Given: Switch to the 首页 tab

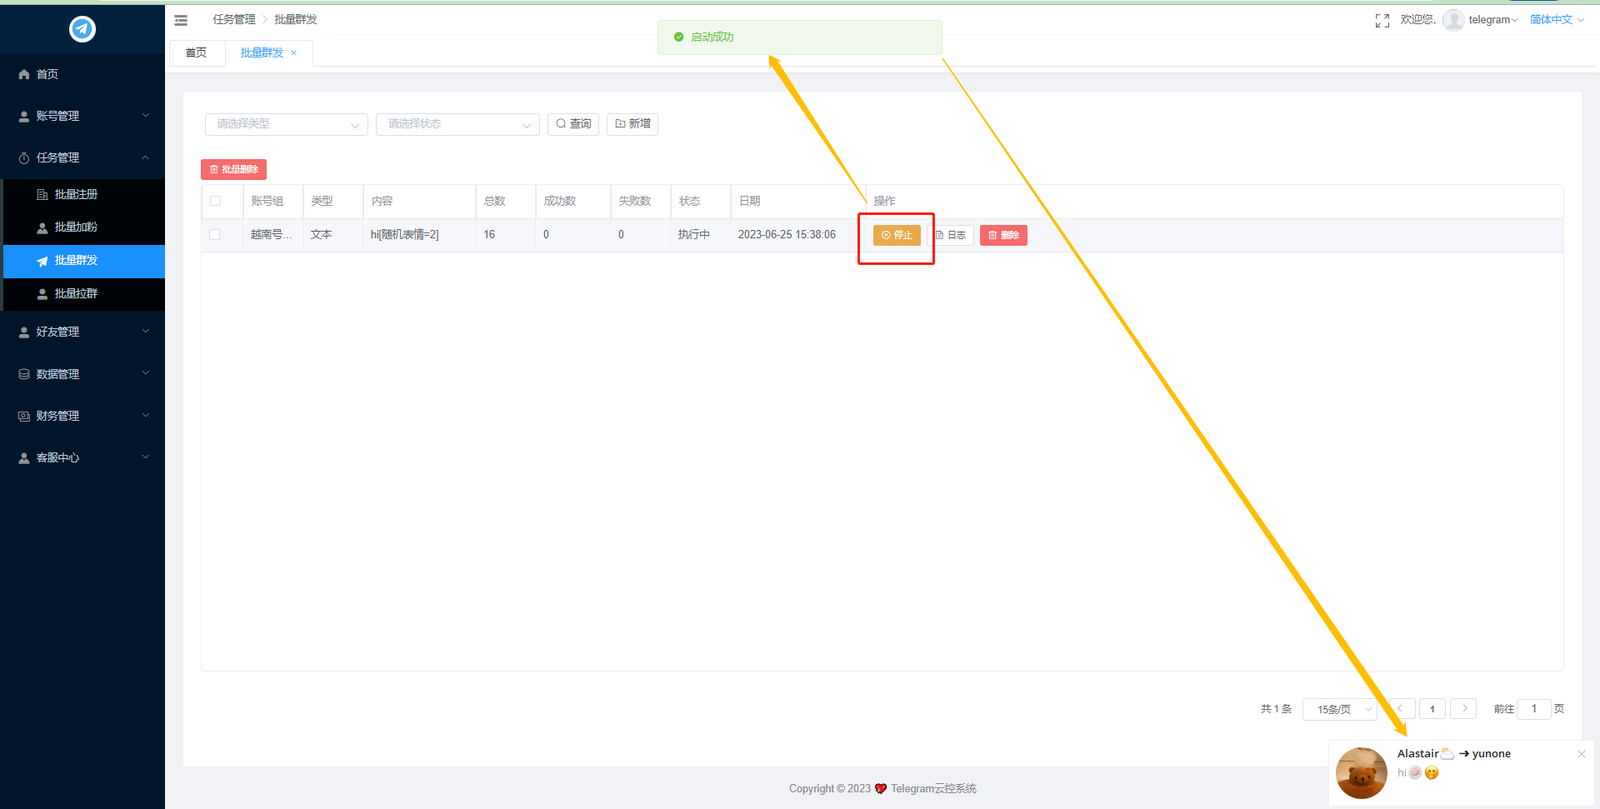Looking at the screenshot, I should (x=196, y=53).
